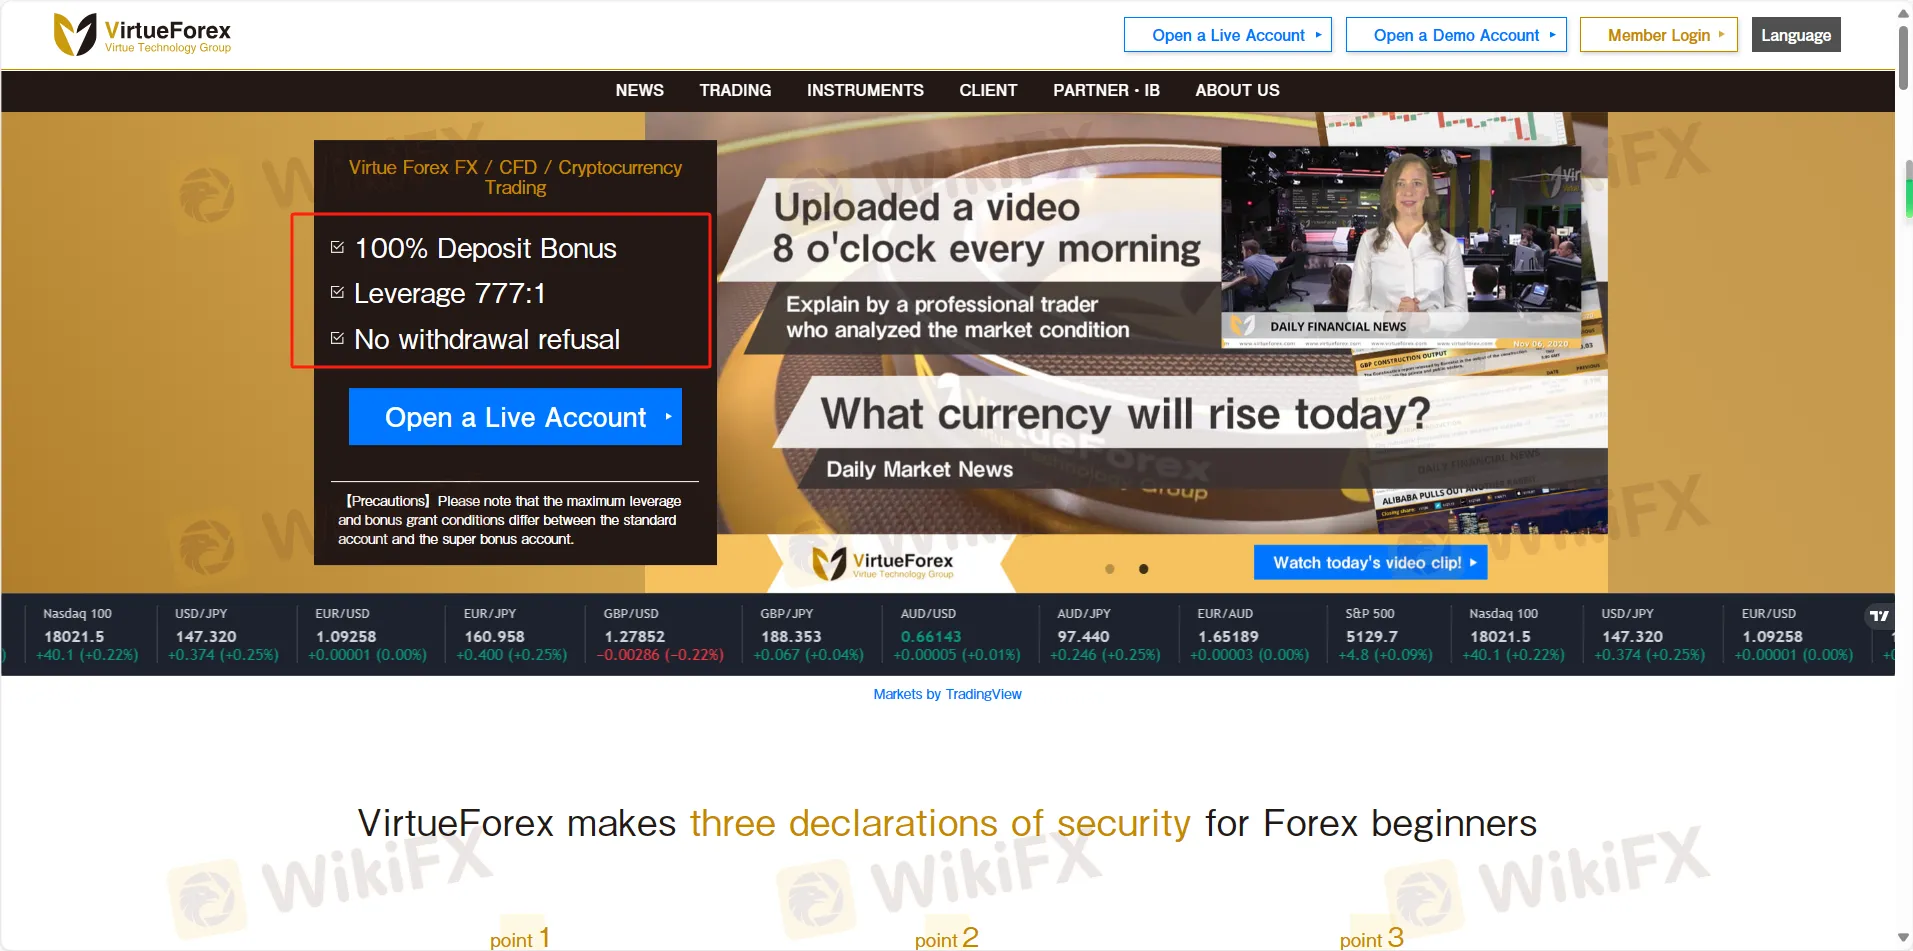The width and height of the screenshot is (1913, 951).
Task: Click the checkmark beside Leverage 777:1
Action: pos(337,292)
